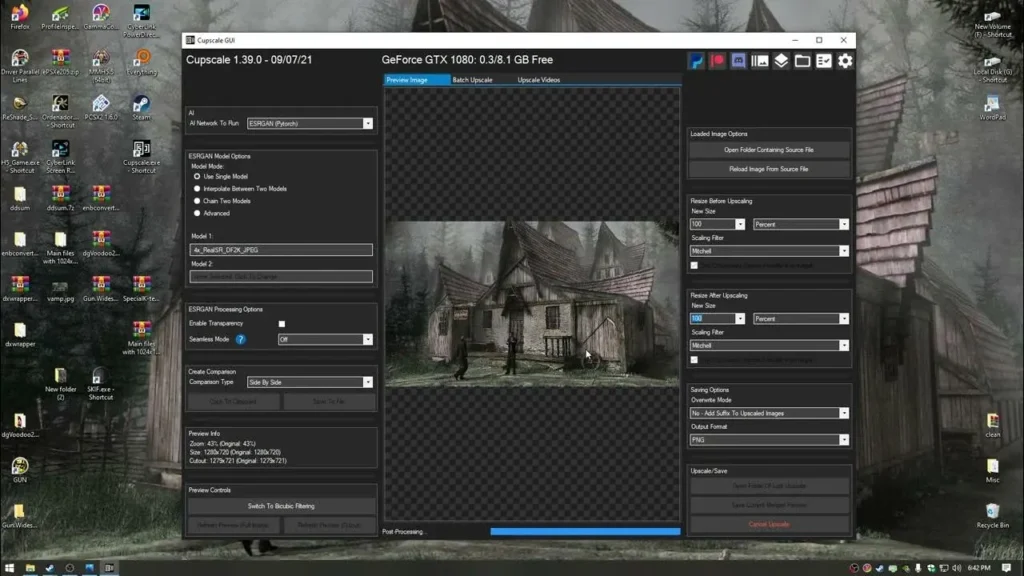The height and width of the screenshot is (576, 1024).
Task: Click the checklist icon in header
Action: [823, 61]
